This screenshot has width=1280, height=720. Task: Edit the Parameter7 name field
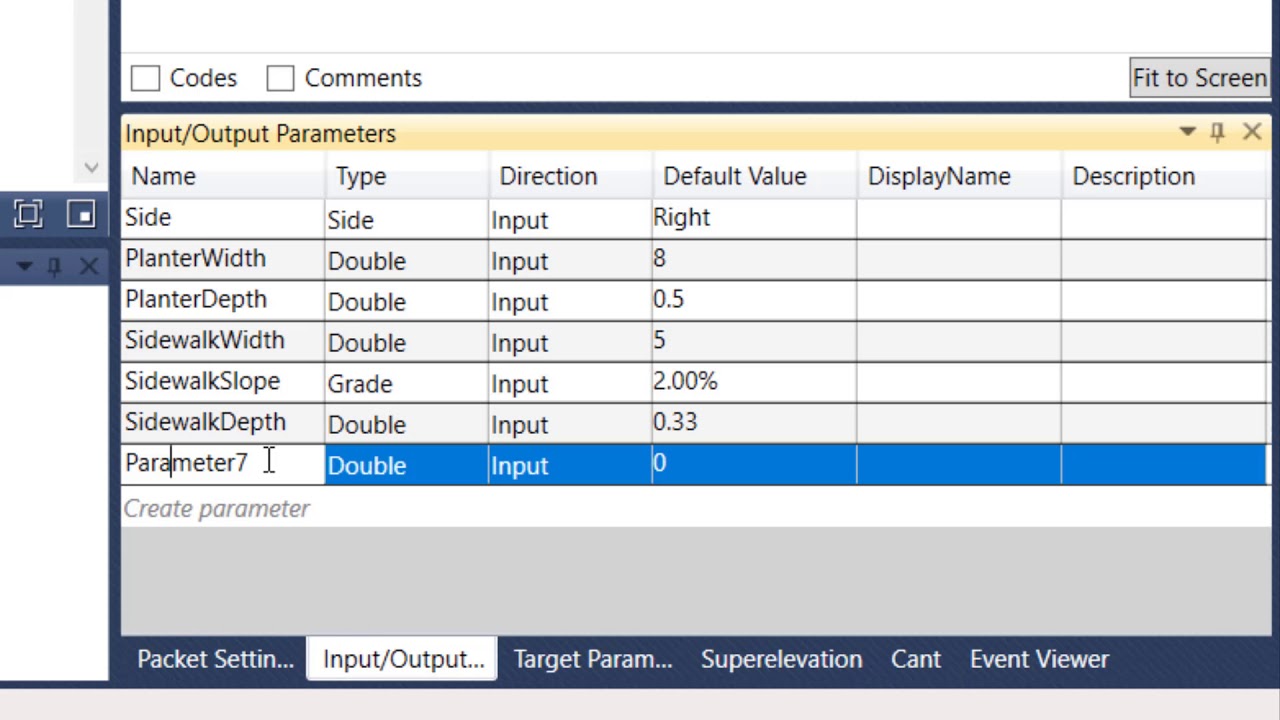coord(223,463)
